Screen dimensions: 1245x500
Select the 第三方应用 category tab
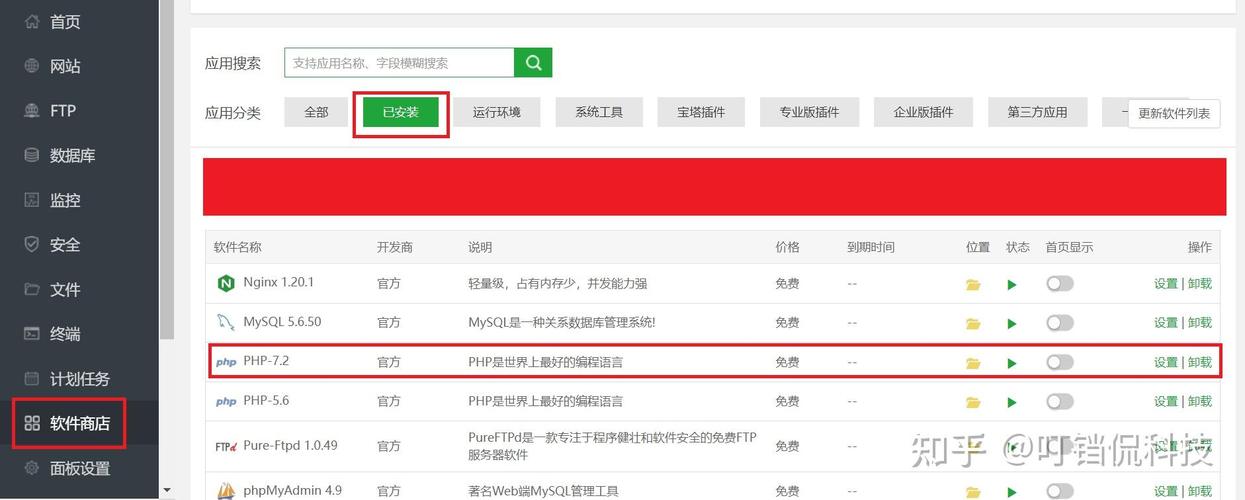(x=1037, y=112)
